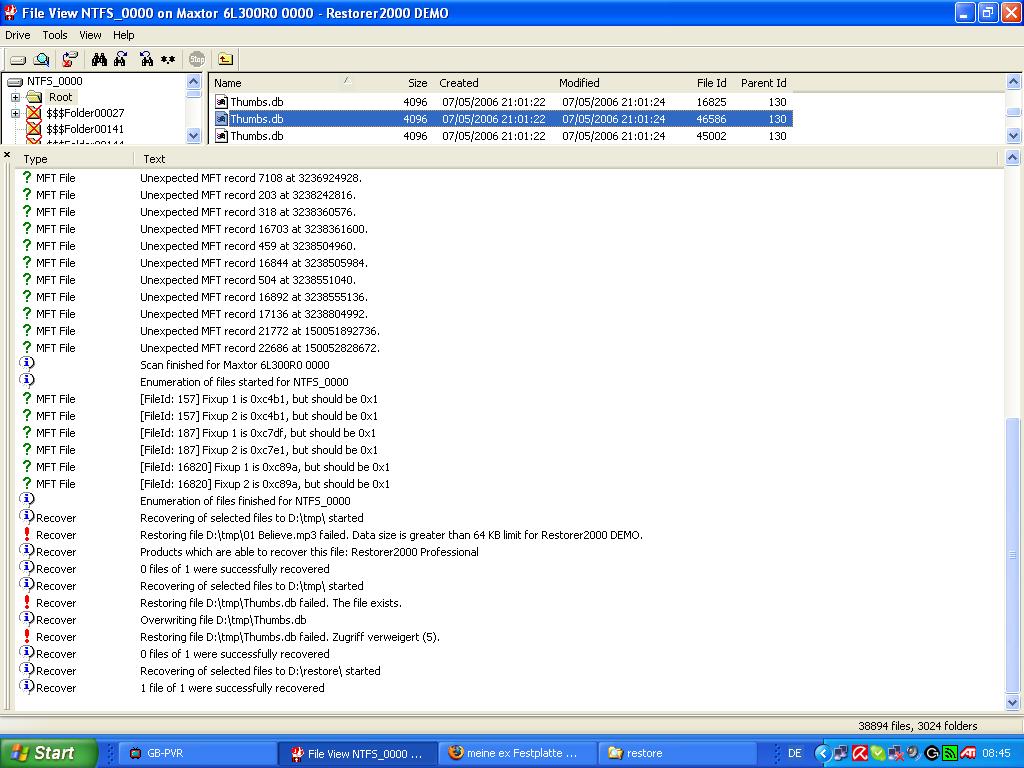Expand the $$$Folder00027 node

[15, 114]
